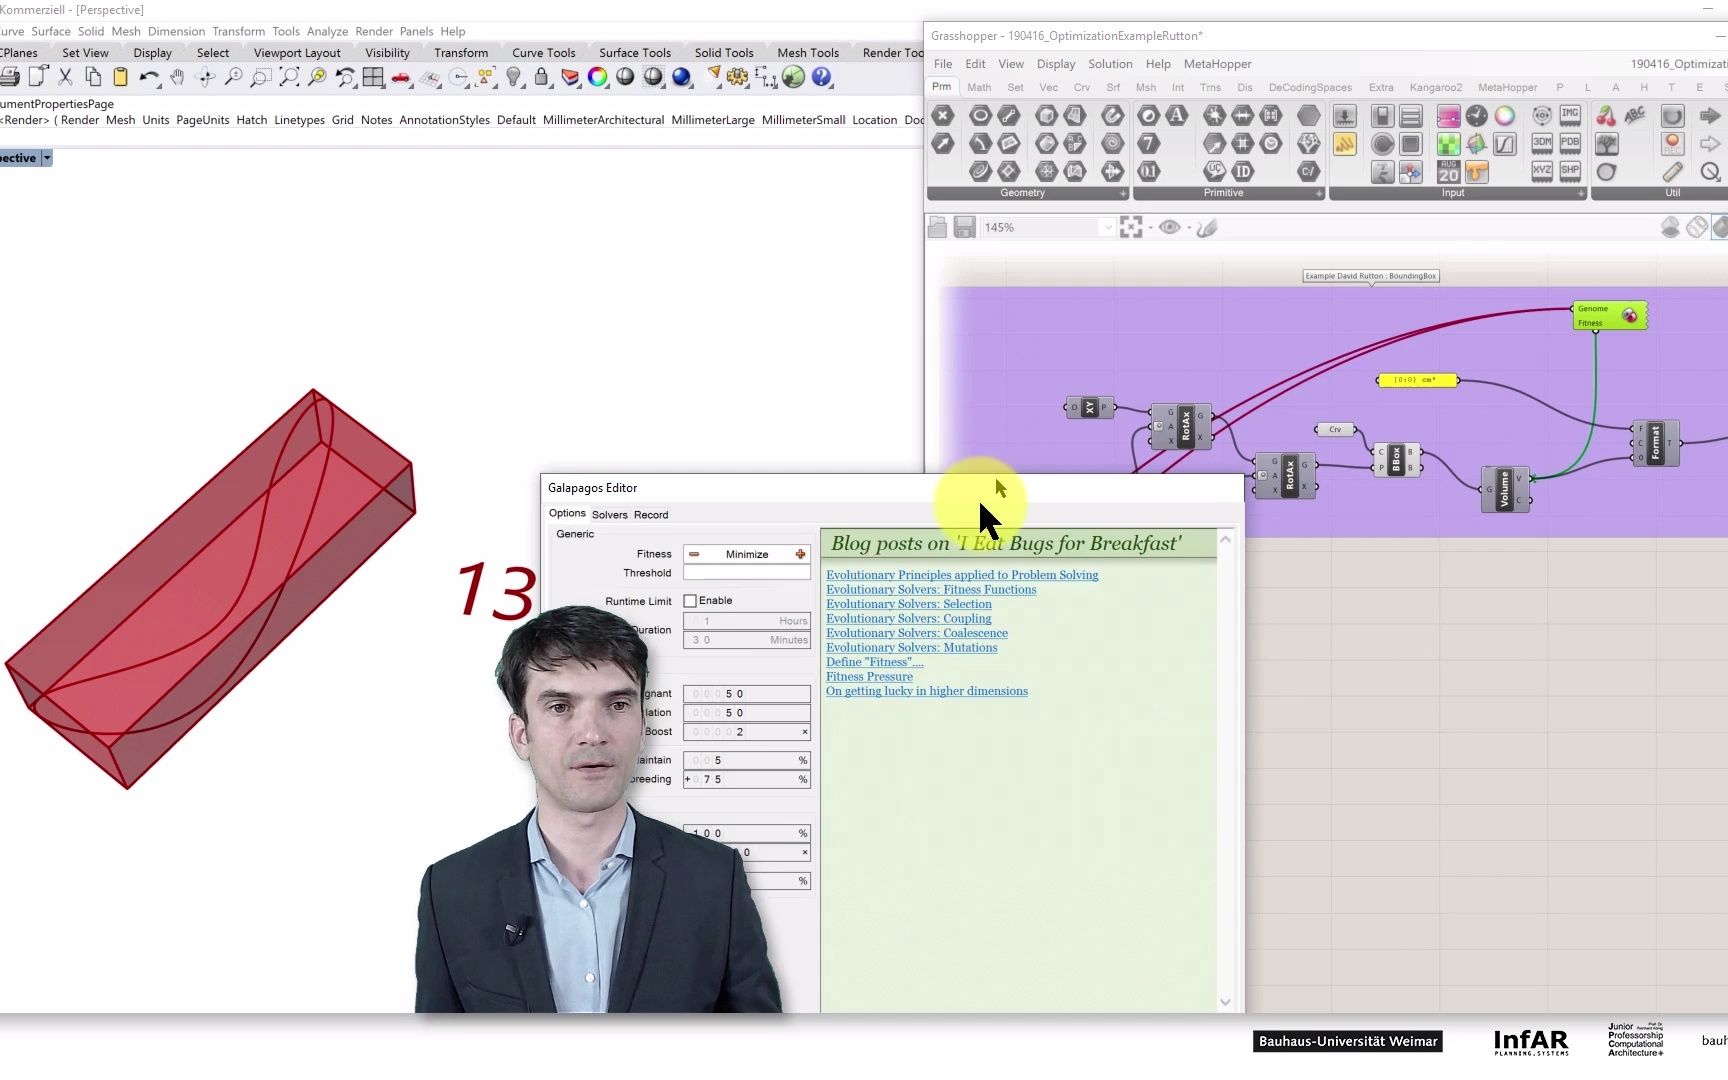The width and height of the screenshot is (1728, 1080).
Task: Open the Kangaroo2 ribbon tab
Action: (1435, 88)
